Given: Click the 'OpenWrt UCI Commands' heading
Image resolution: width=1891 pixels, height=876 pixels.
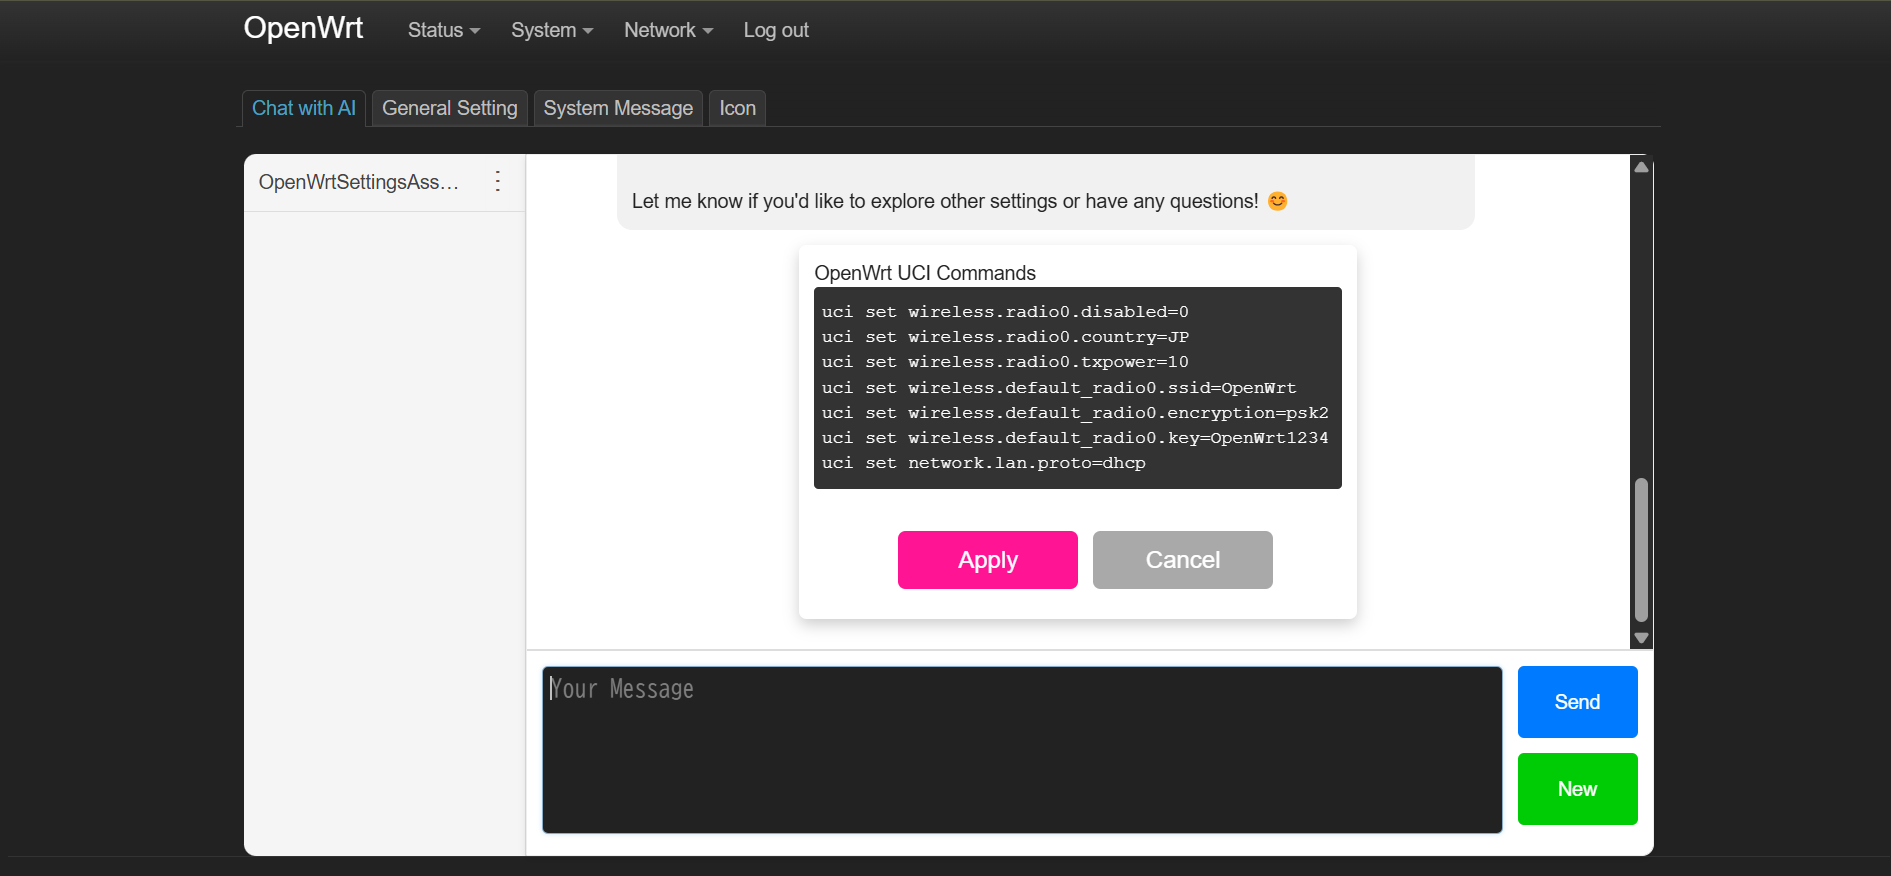Looking at the screenshot, I should click(x=925, y=273).
